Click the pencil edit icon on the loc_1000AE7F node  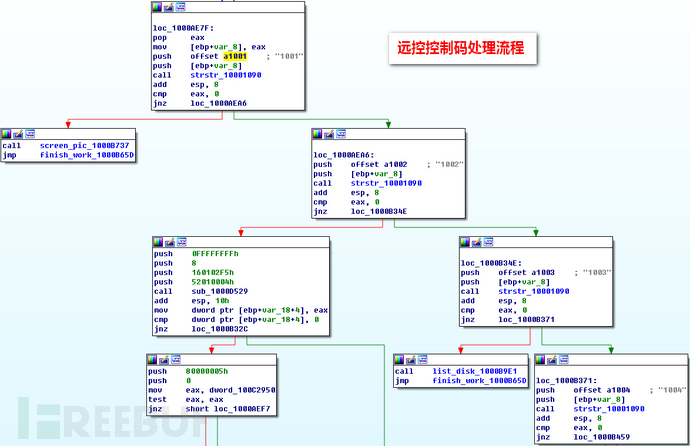pyautogui.click(x=170, y=6)
